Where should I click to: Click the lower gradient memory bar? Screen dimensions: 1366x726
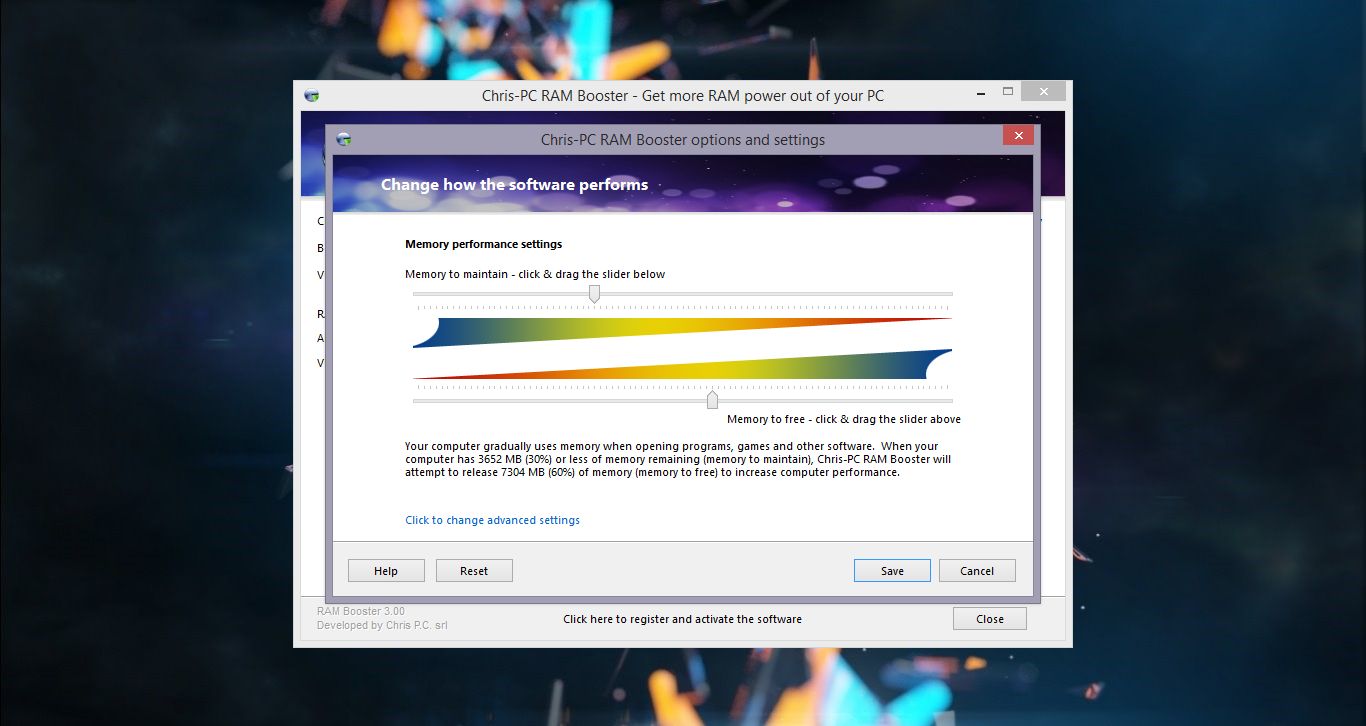[x=682, y=364]
